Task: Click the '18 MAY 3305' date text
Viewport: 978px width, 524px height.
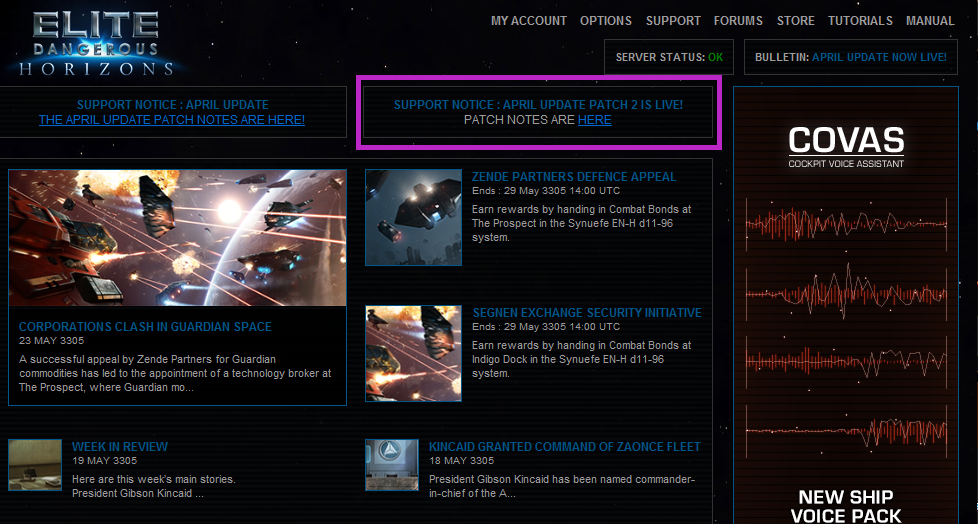Action: click(x=462, y=461)
